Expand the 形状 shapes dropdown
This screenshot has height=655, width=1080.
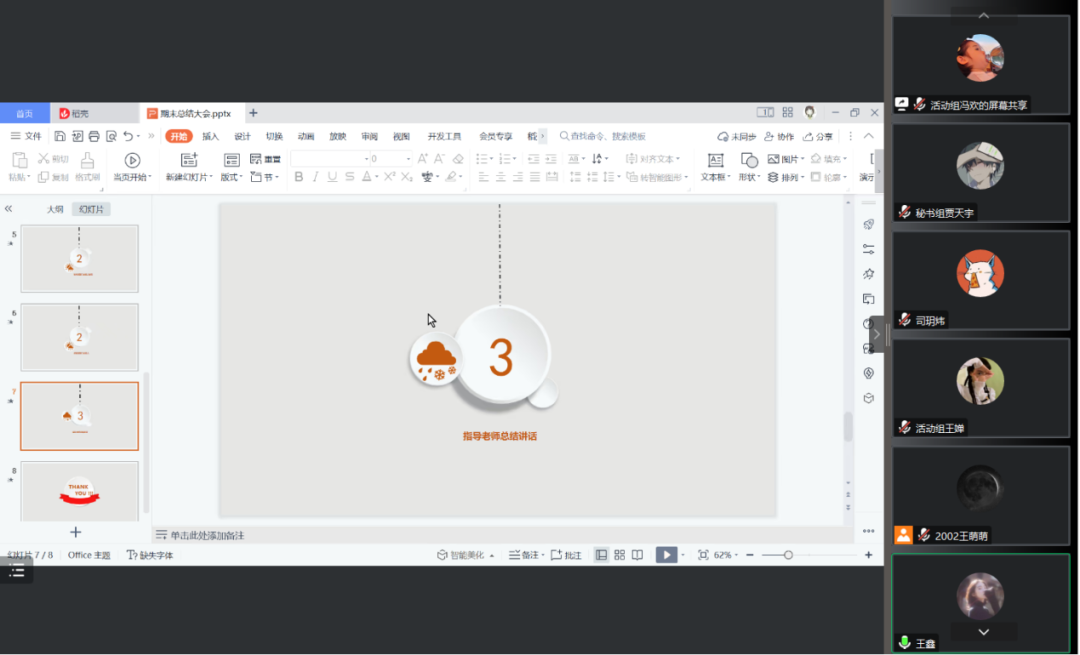pyautogui.click(x=749, y=177)
